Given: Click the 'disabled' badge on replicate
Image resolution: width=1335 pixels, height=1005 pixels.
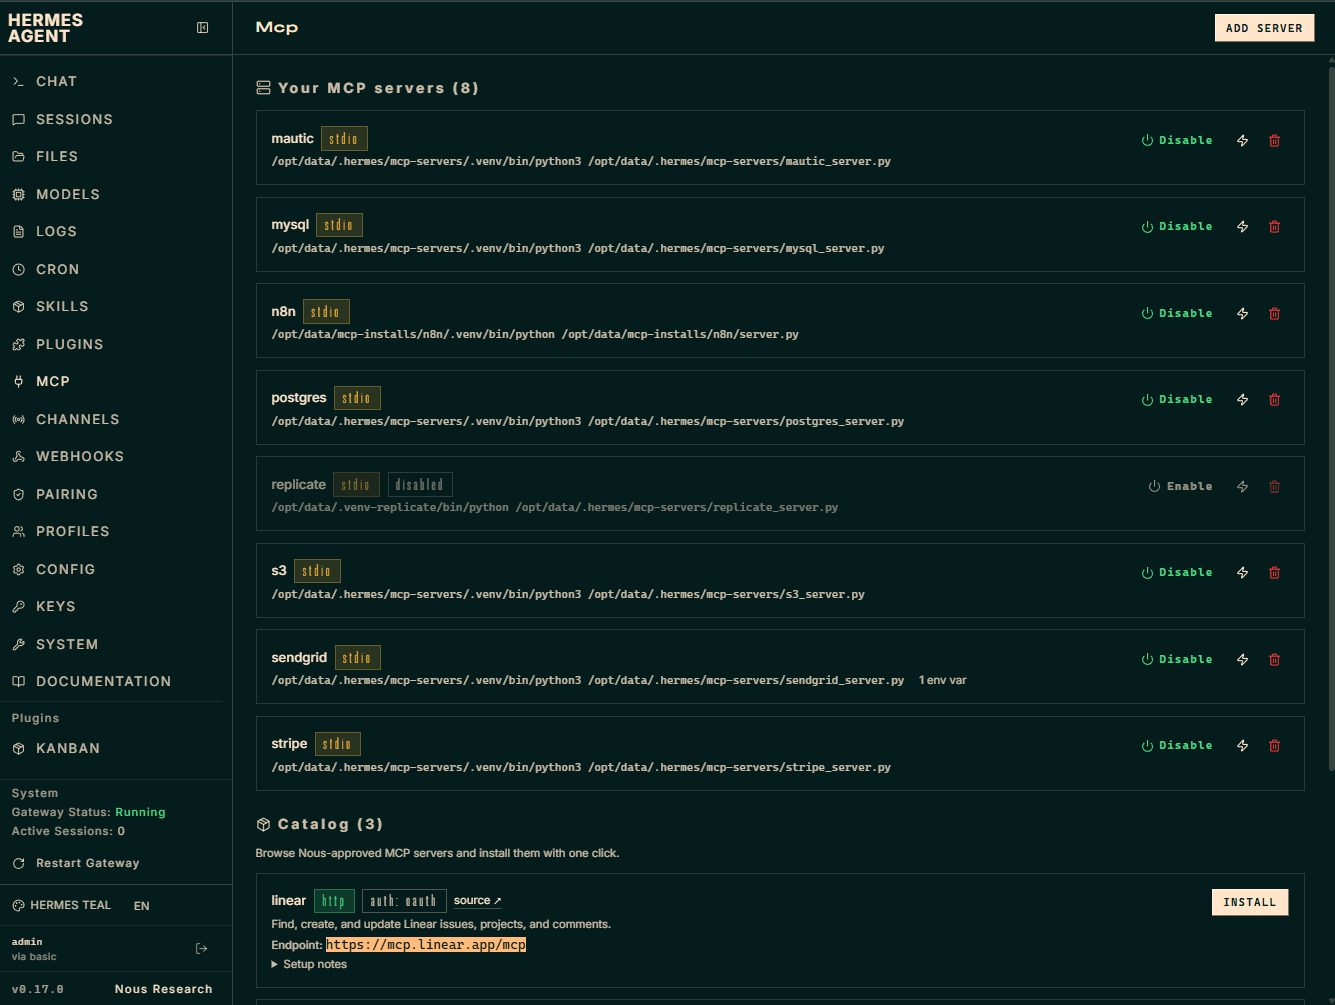Looking at the screenshot, I should tap(420, 485).
